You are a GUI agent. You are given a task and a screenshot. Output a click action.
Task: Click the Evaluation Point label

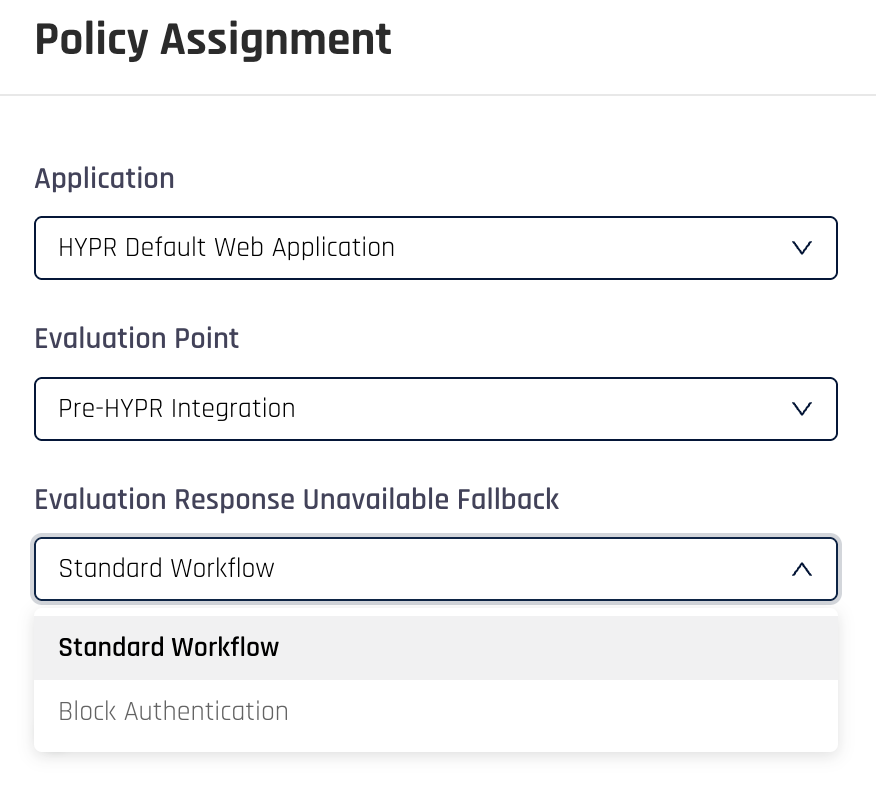(x=137, y=338)
